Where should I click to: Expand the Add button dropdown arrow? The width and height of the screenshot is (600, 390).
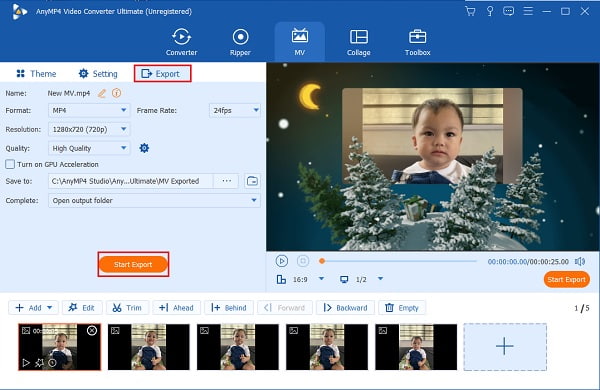tap(50, 308)
